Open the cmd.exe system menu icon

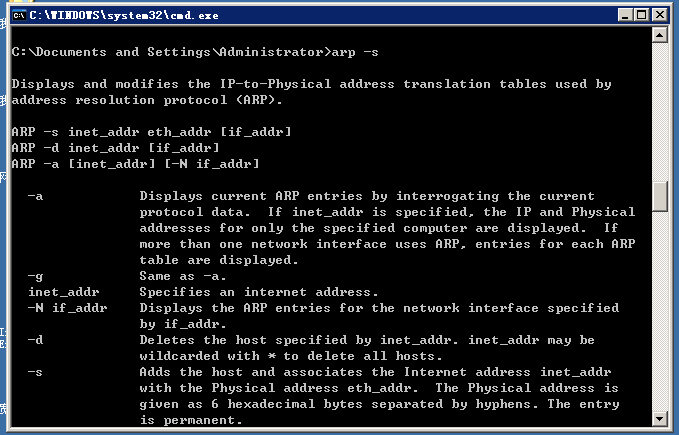click(18, 14)
